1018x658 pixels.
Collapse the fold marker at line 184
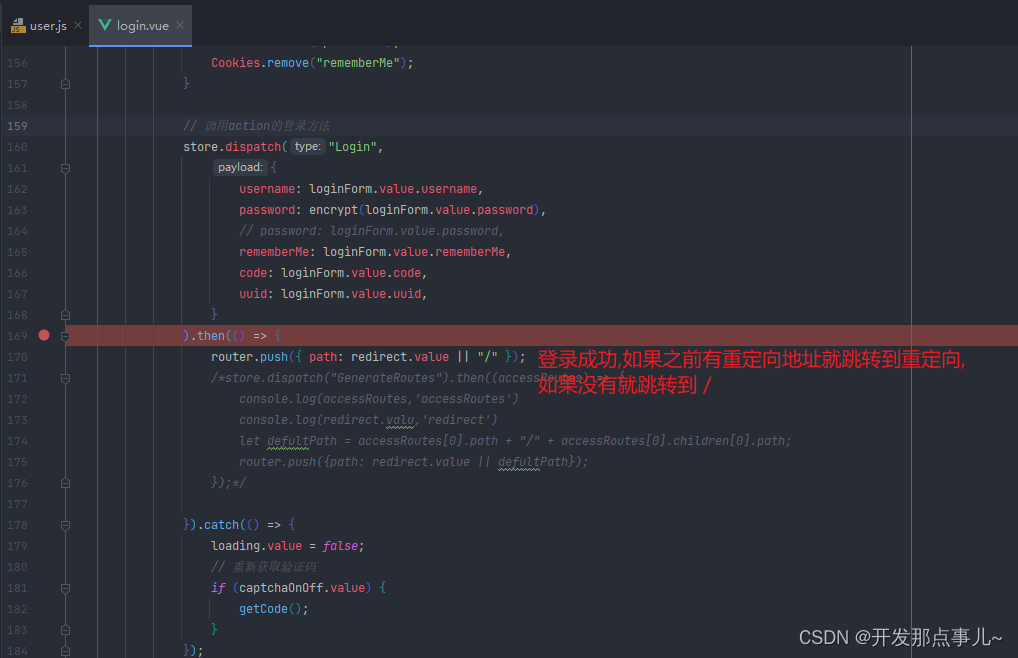(x=66, y=651)
